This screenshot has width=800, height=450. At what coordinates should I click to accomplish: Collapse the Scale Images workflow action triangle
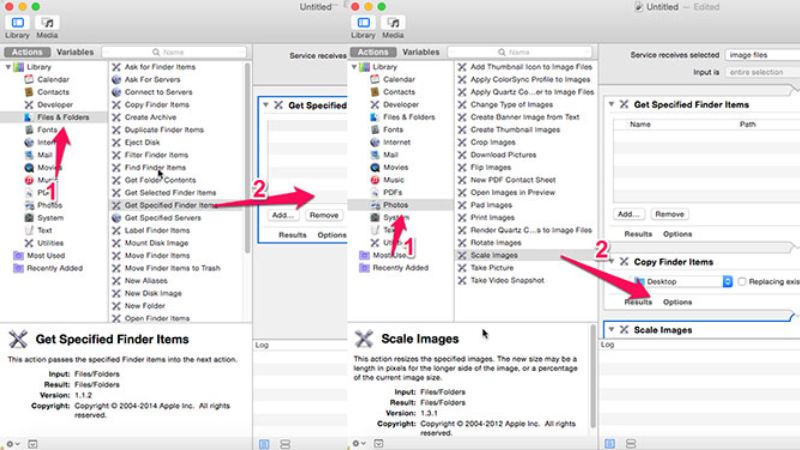point(611,330)
